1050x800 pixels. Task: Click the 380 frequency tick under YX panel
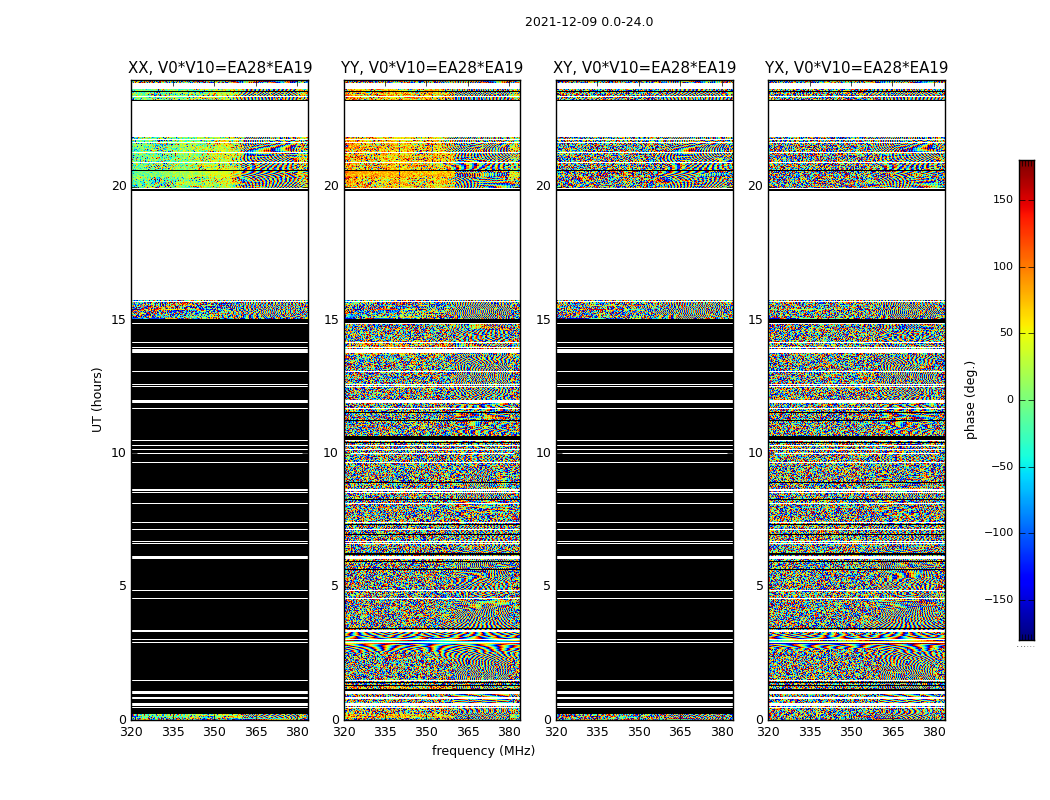[934, 732]
